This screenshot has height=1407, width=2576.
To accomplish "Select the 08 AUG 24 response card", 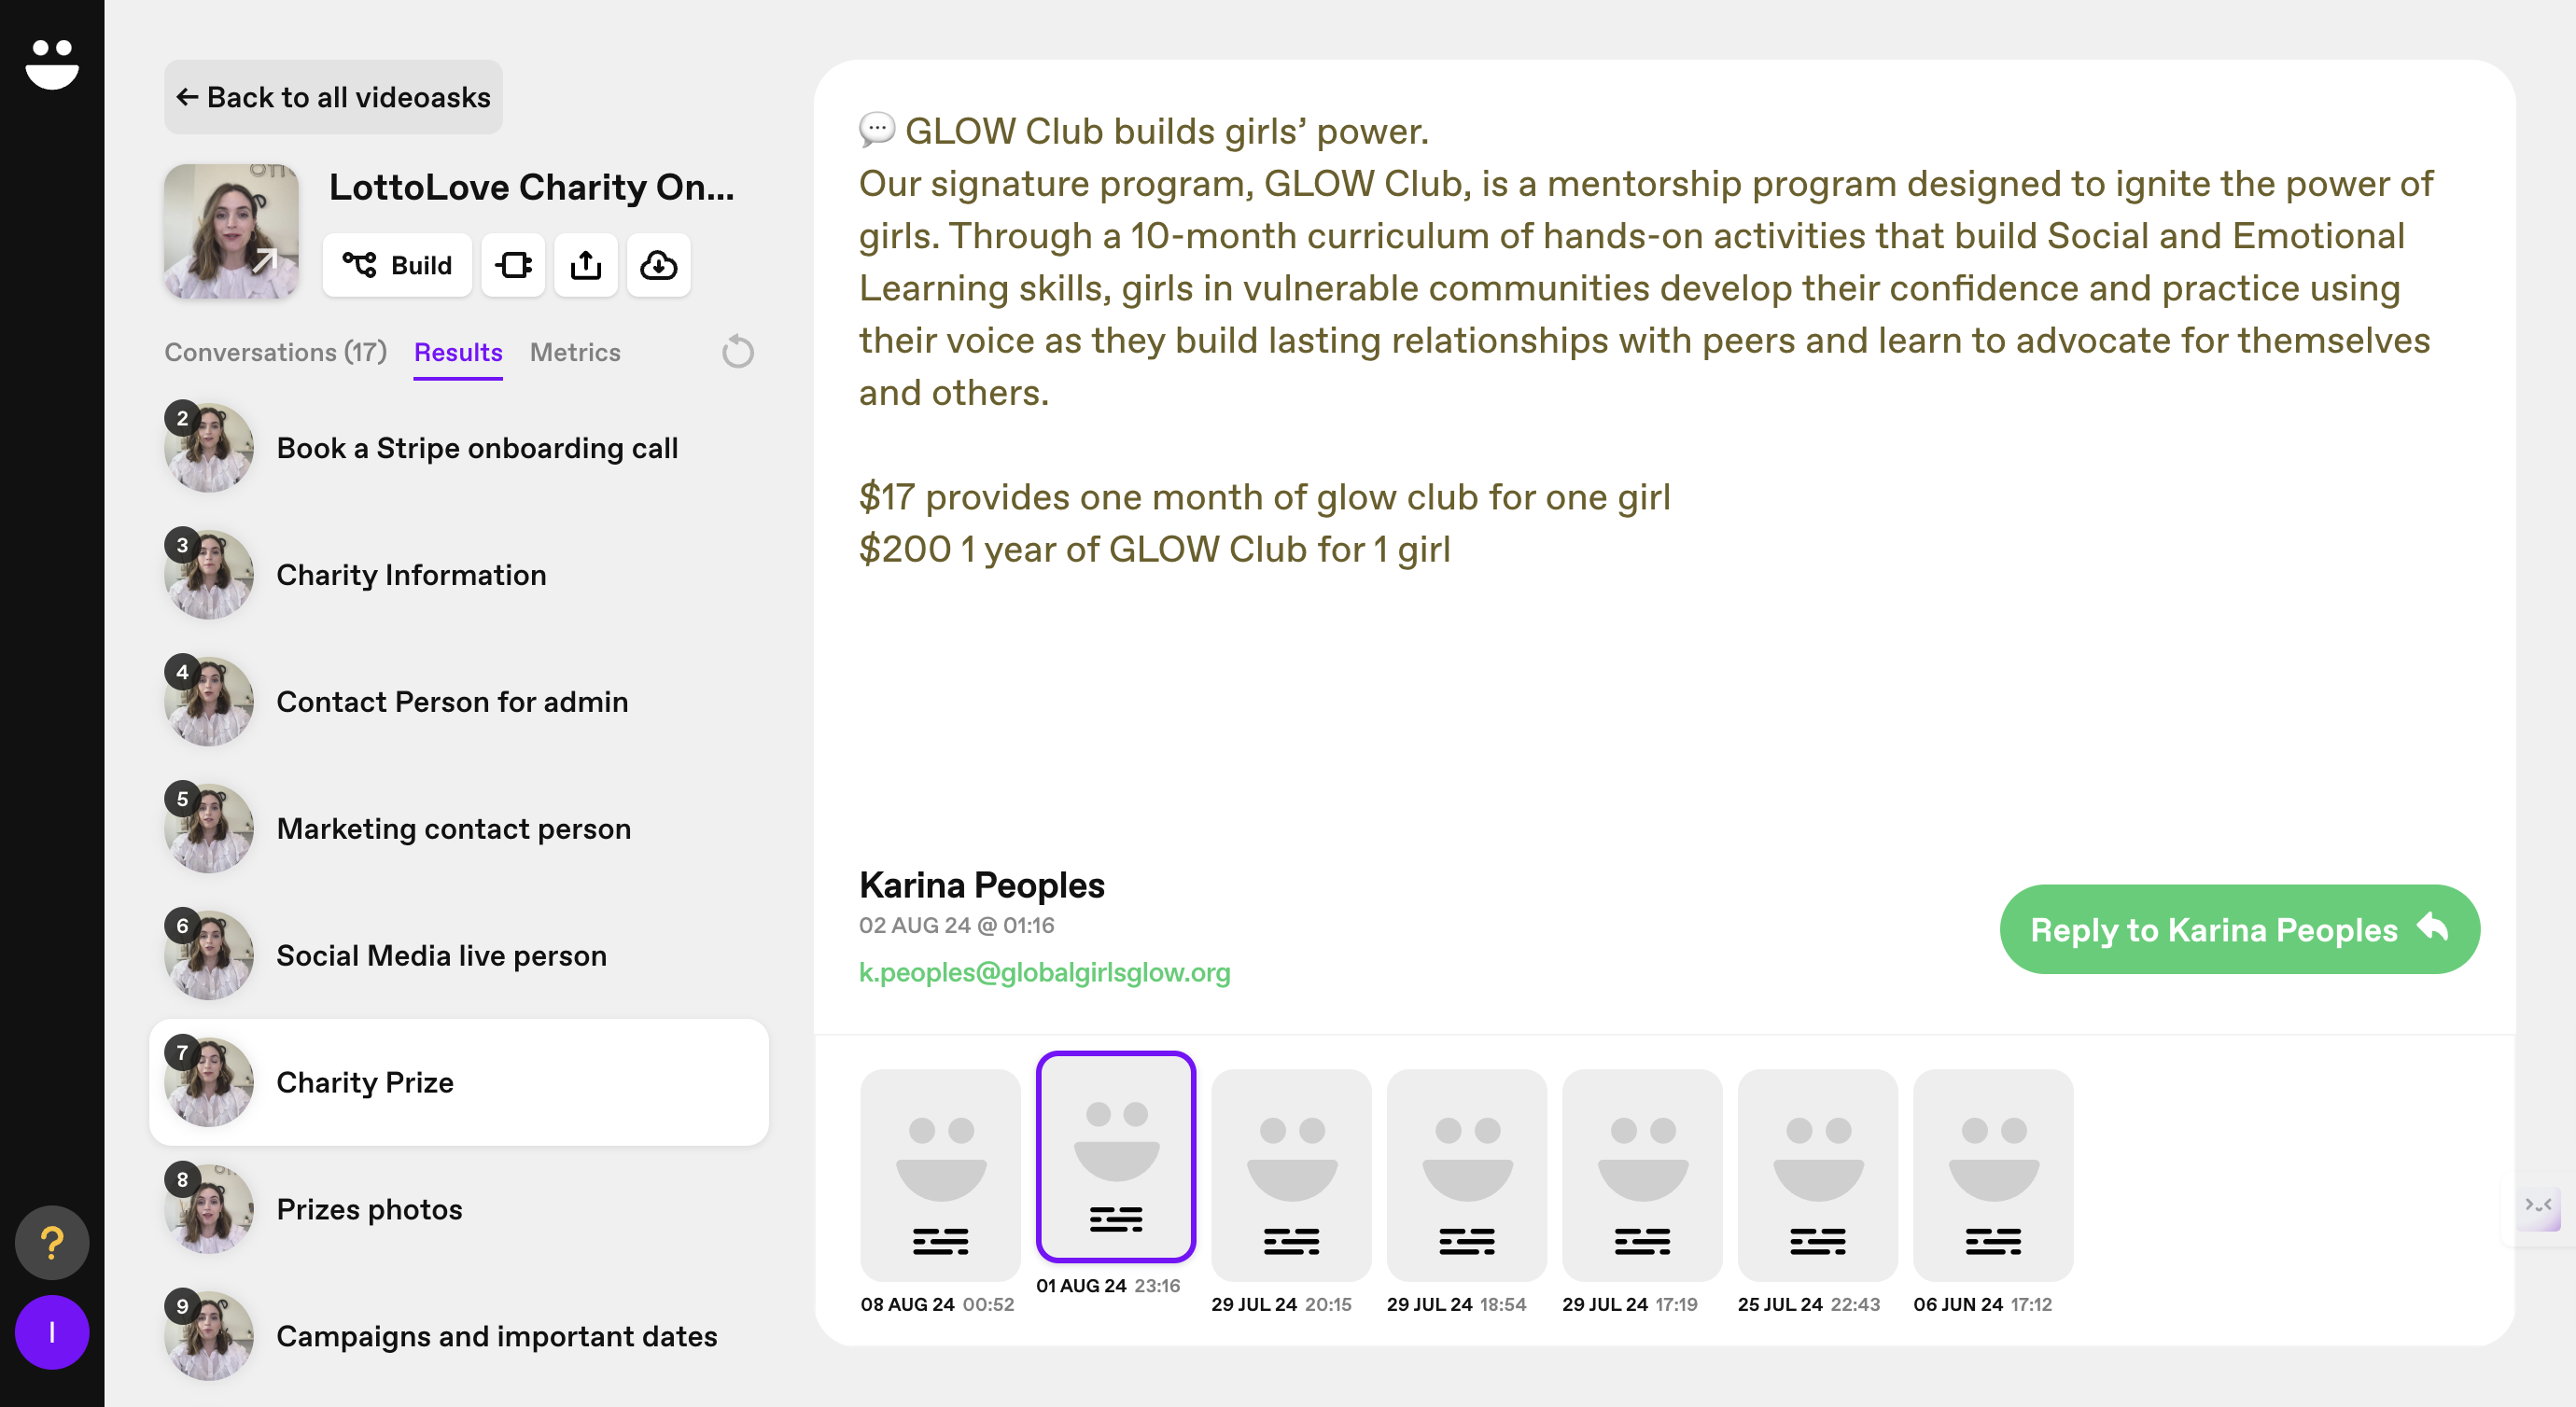I will (940, 1175).
